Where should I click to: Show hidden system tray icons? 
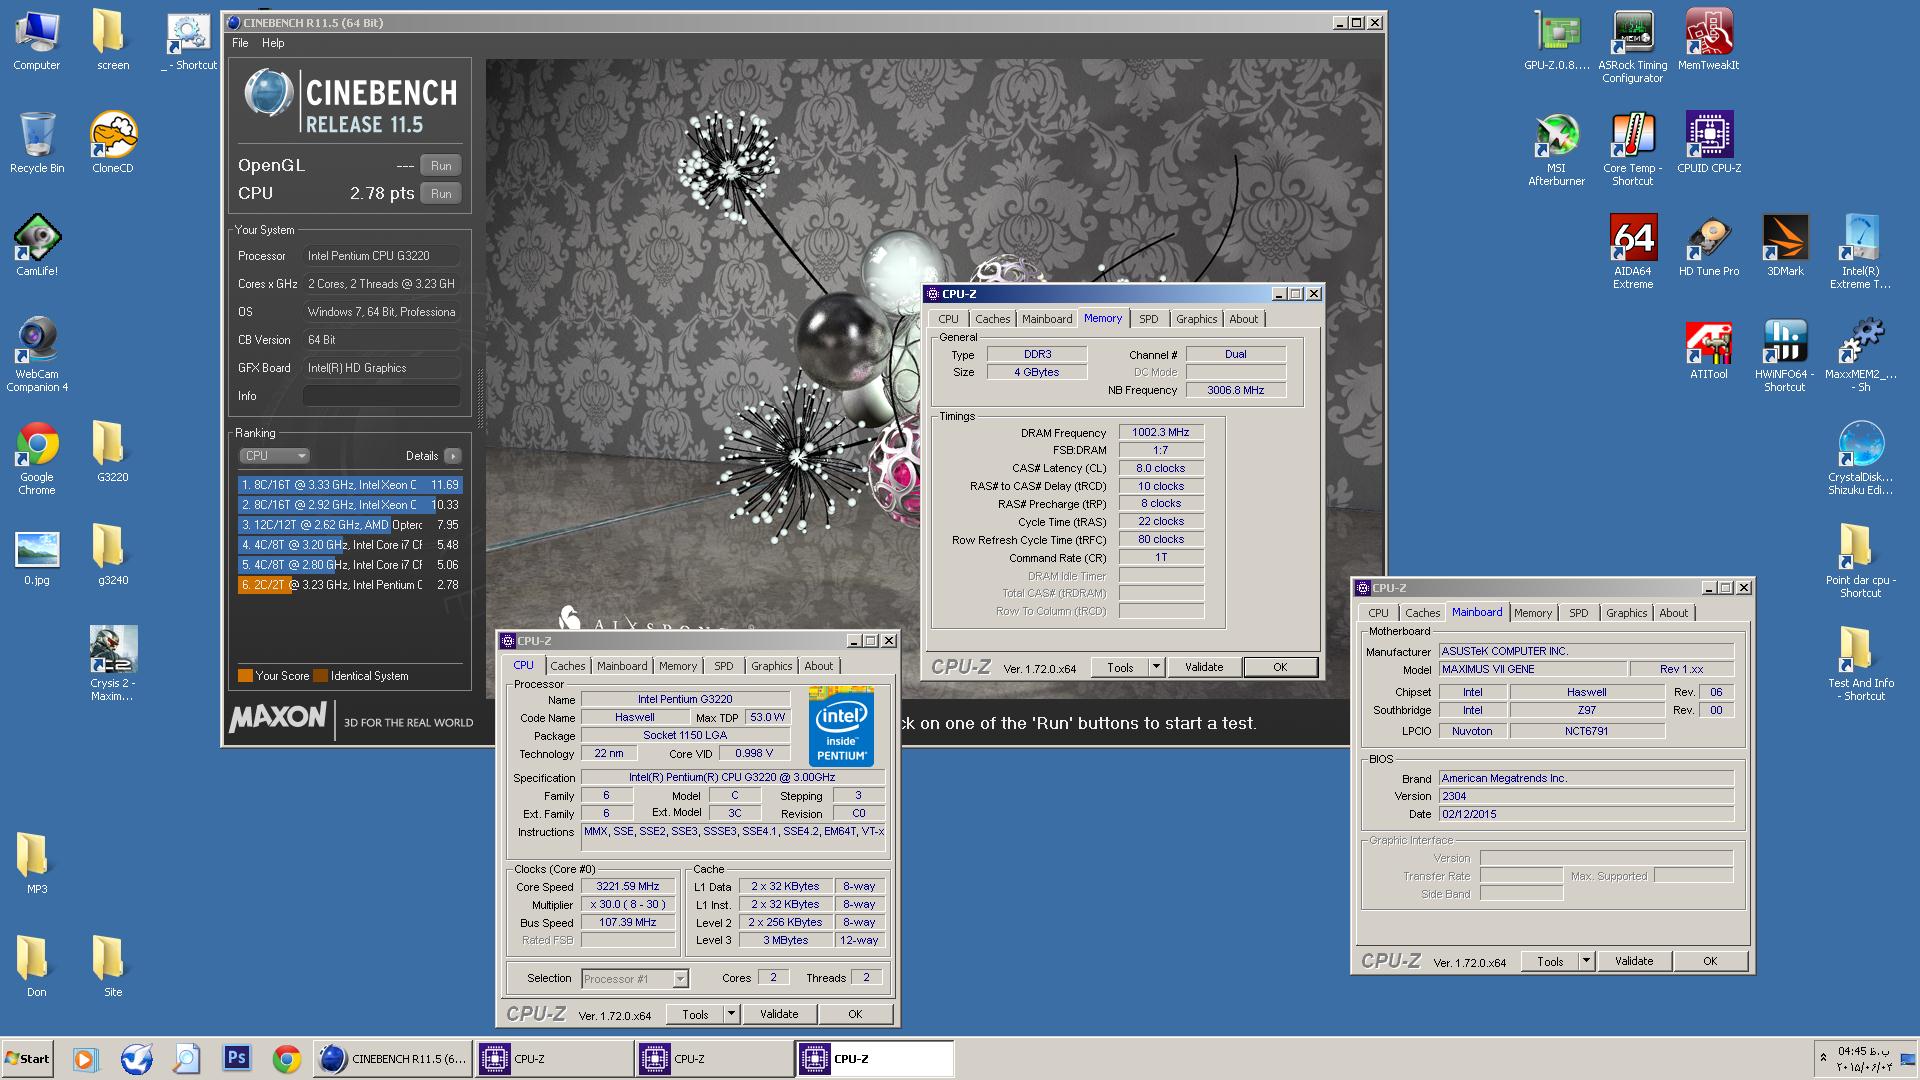pyautogui.click(x=1823, y=1057)
